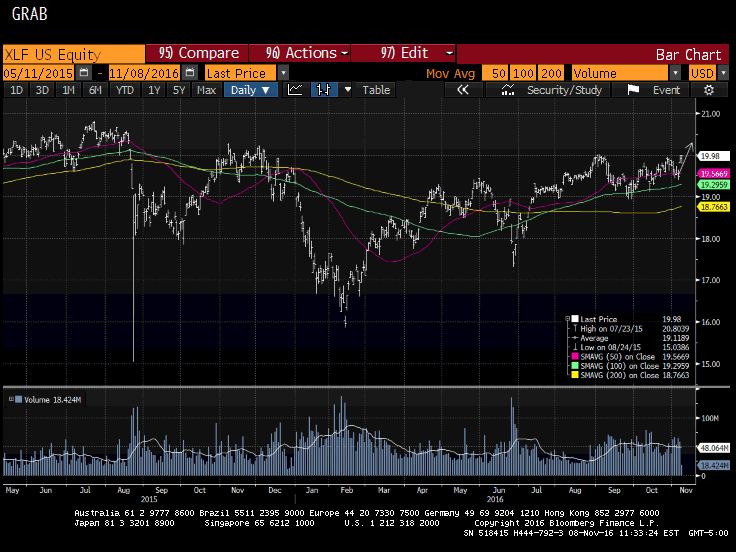Screen dimensions: 736x552
Task: Click the Bar Chart title text
Action: tap(688, 55)
